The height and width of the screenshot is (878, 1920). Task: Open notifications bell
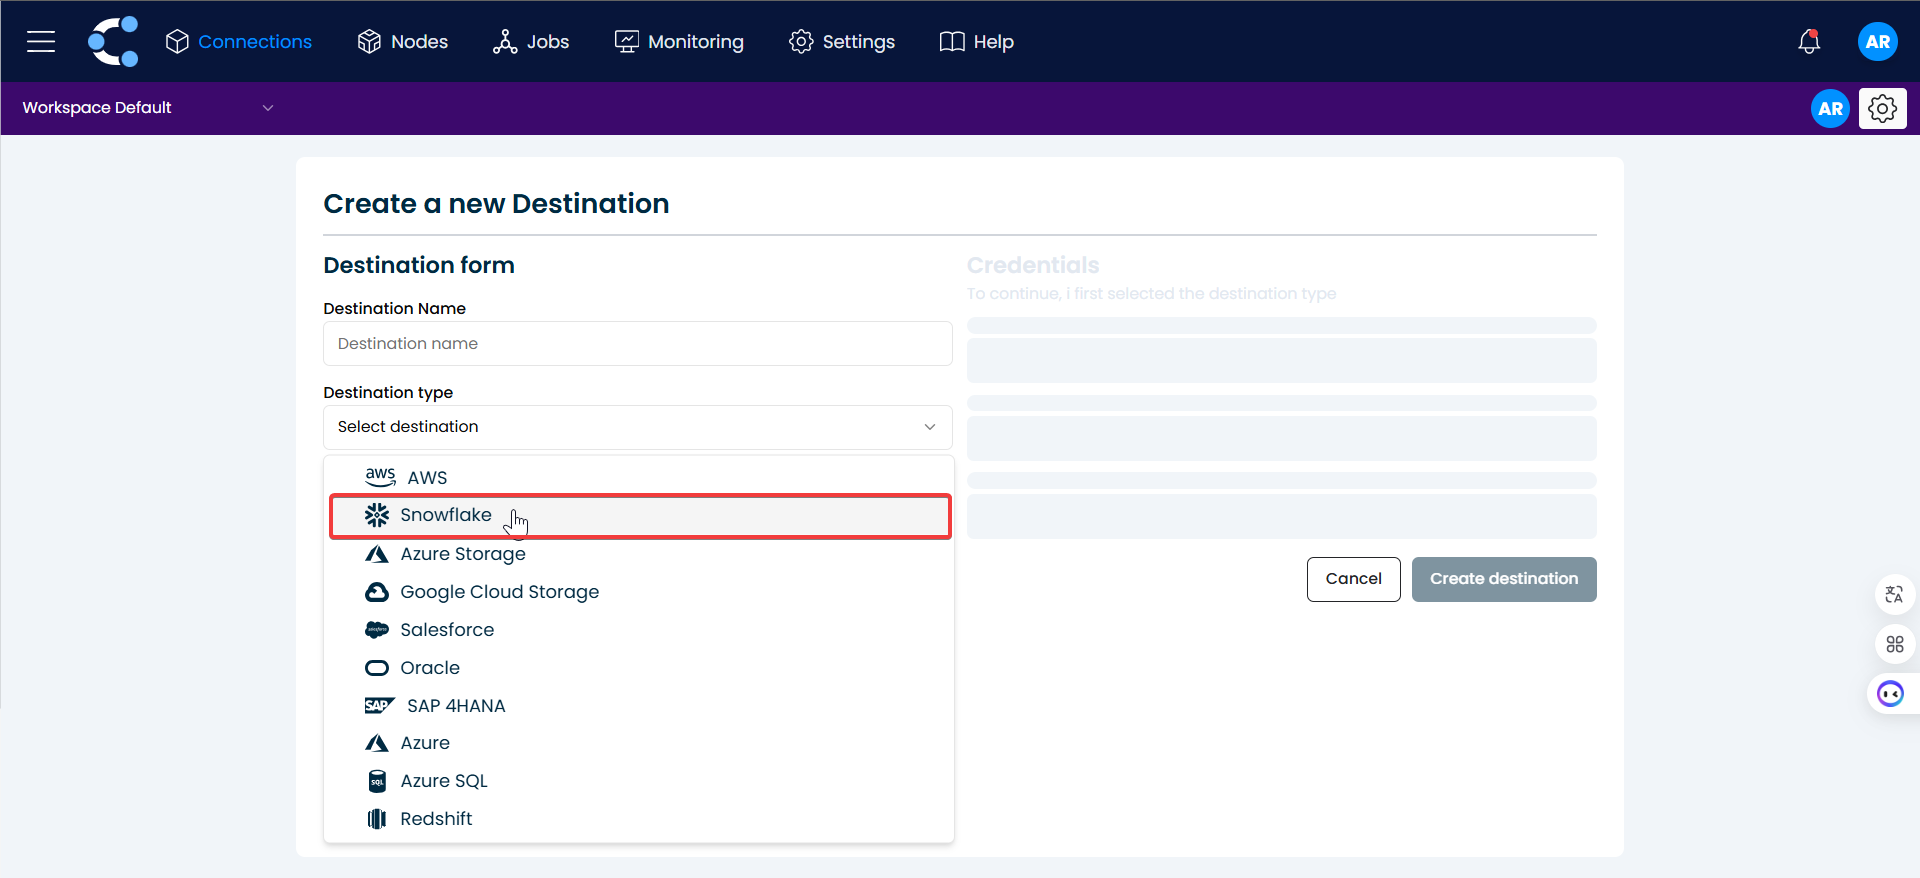[1809, 41]
